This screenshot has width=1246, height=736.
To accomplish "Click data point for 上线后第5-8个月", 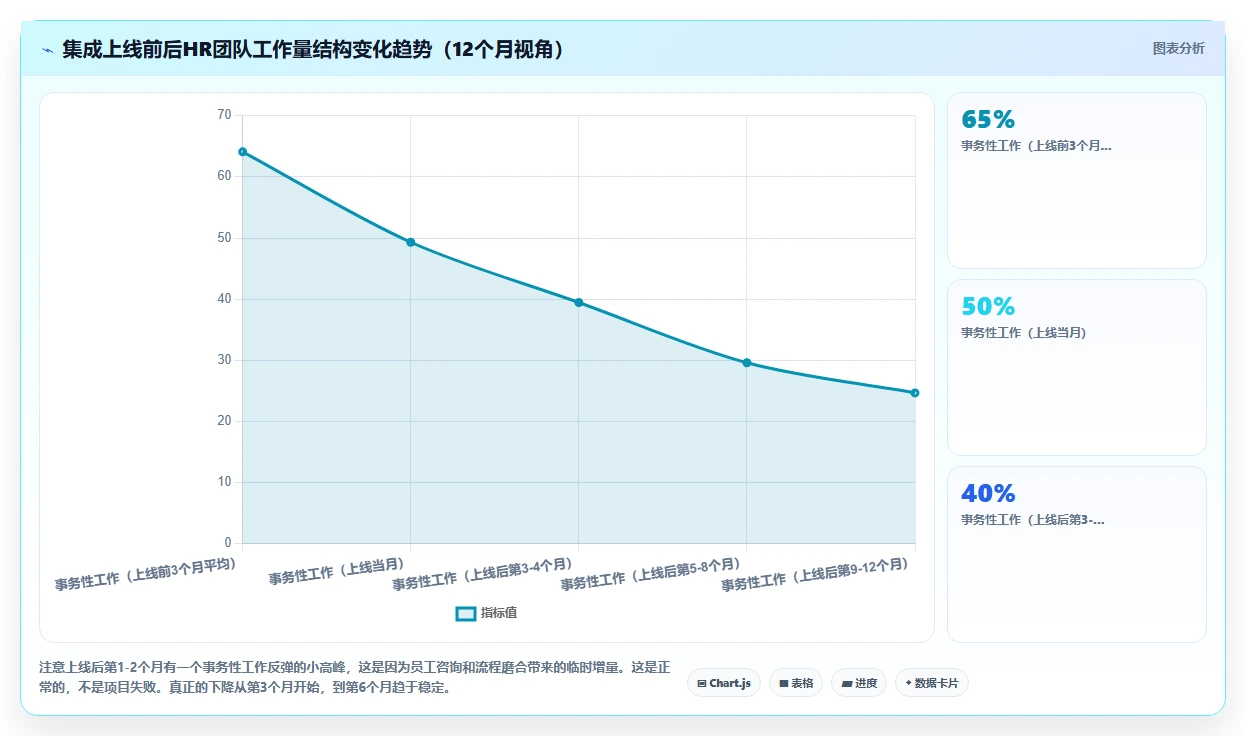I will 747,363.
